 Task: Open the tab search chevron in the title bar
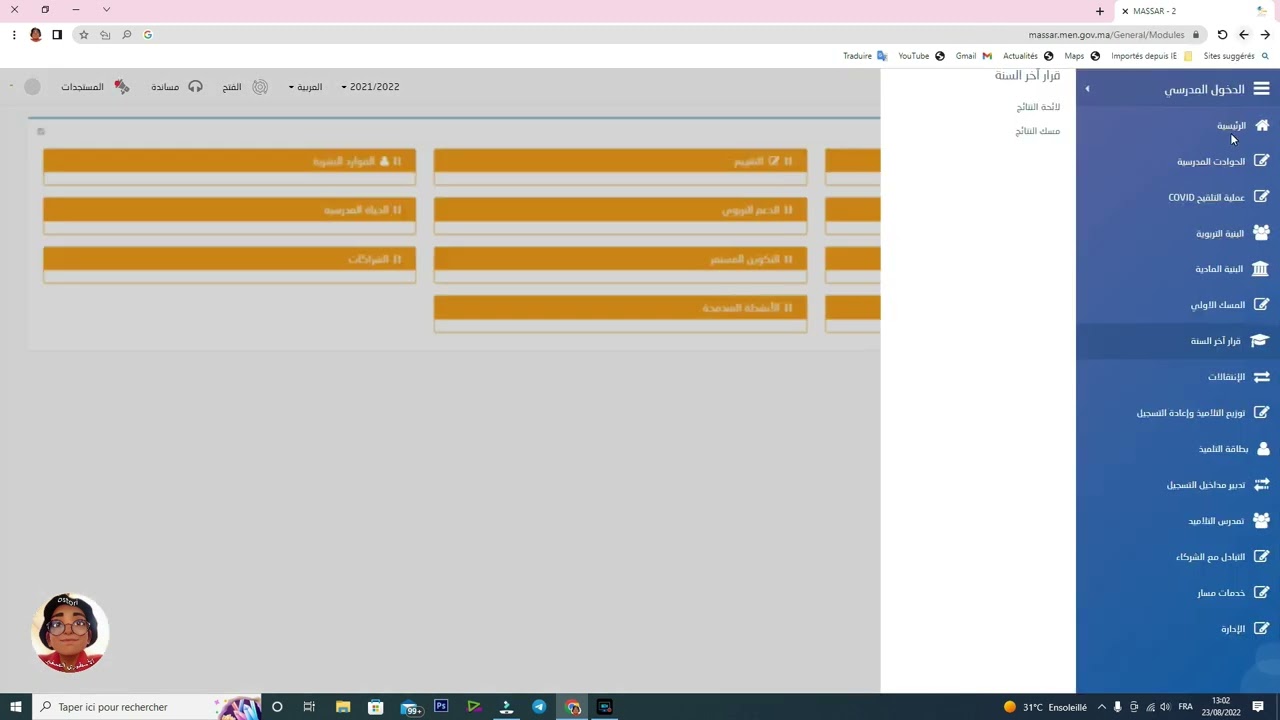click(106, 10)
